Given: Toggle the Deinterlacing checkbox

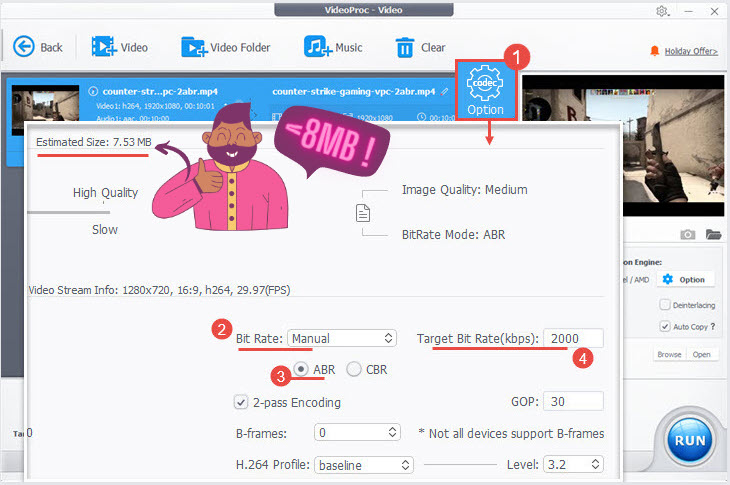Looking at the screenshot, I should 665,305.
